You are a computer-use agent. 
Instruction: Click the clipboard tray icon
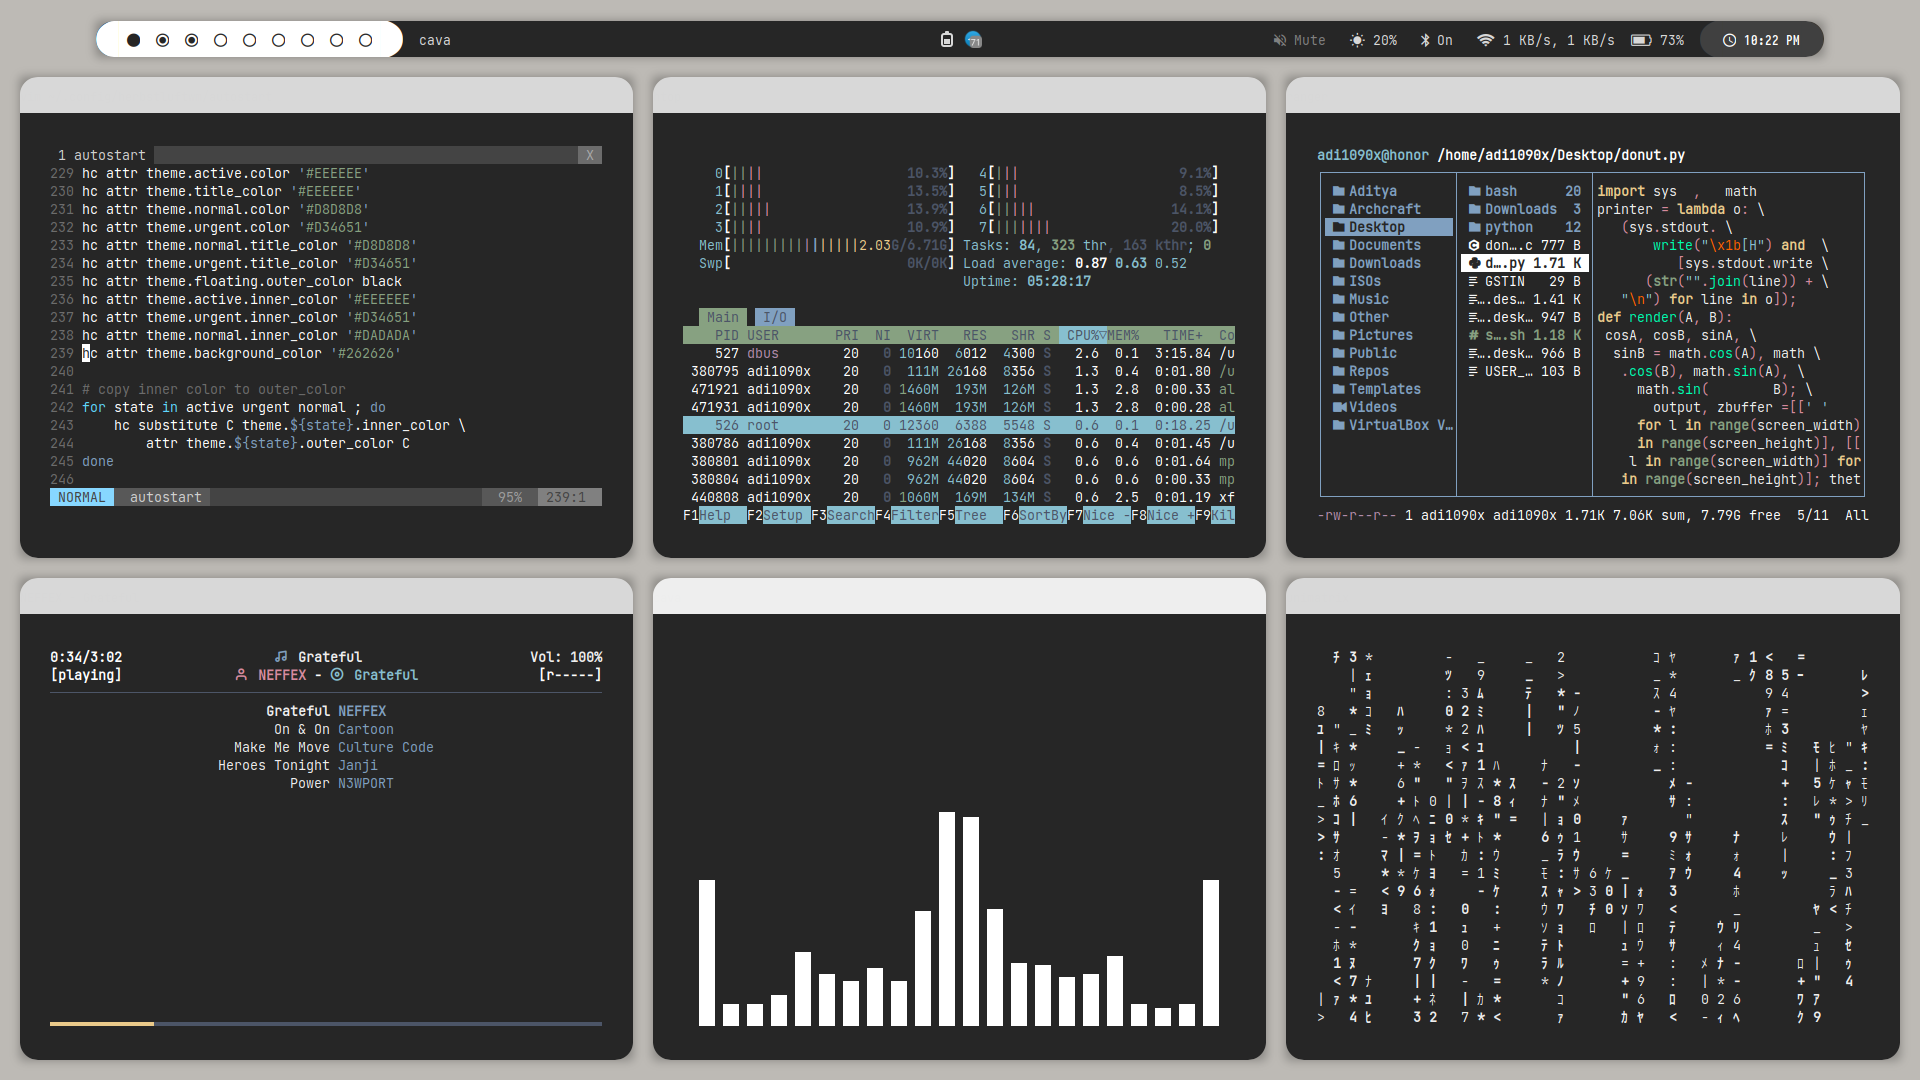point(946,40)
